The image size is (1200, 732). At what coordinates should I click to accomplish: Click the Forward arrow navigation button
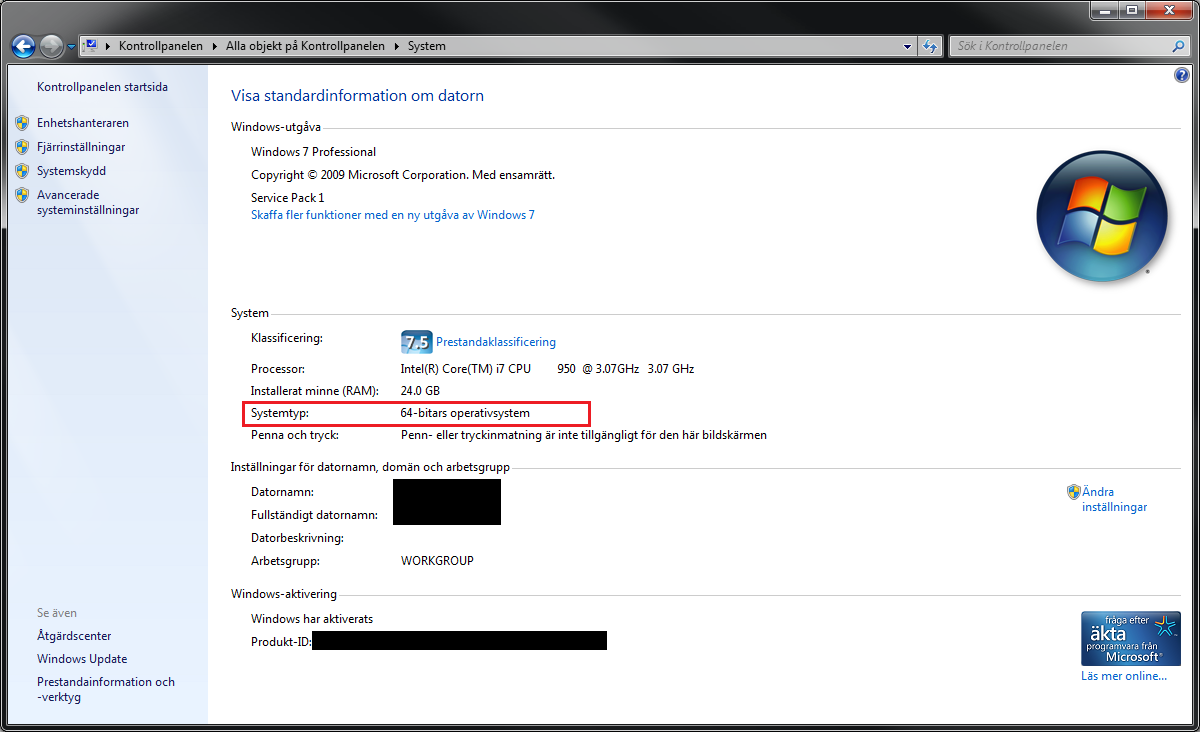(x=52, y=46)
